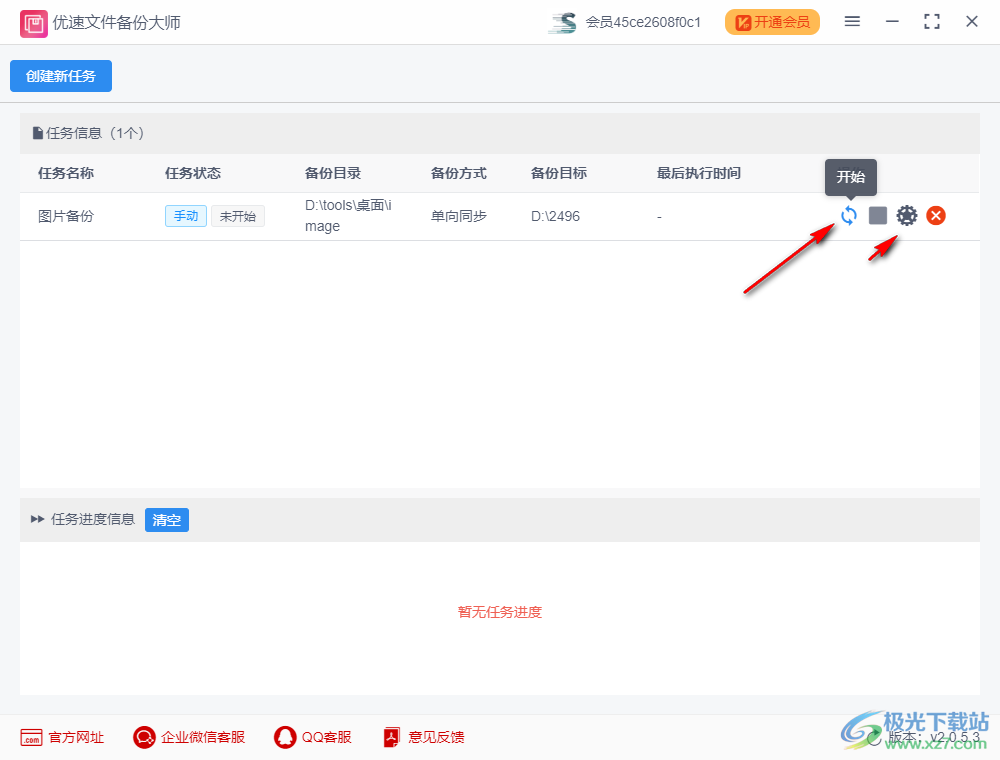Click the gray stop square for the task
The image size is (1000, 760).
[877, 215]
